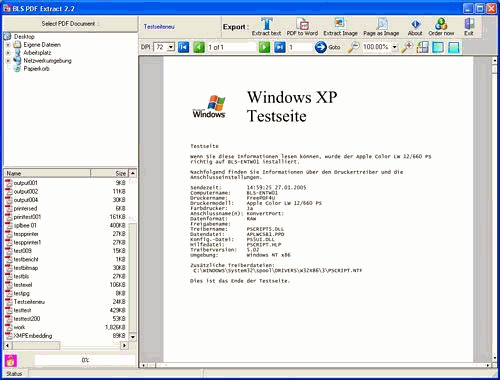Select file testexel in list

point(23,285)
